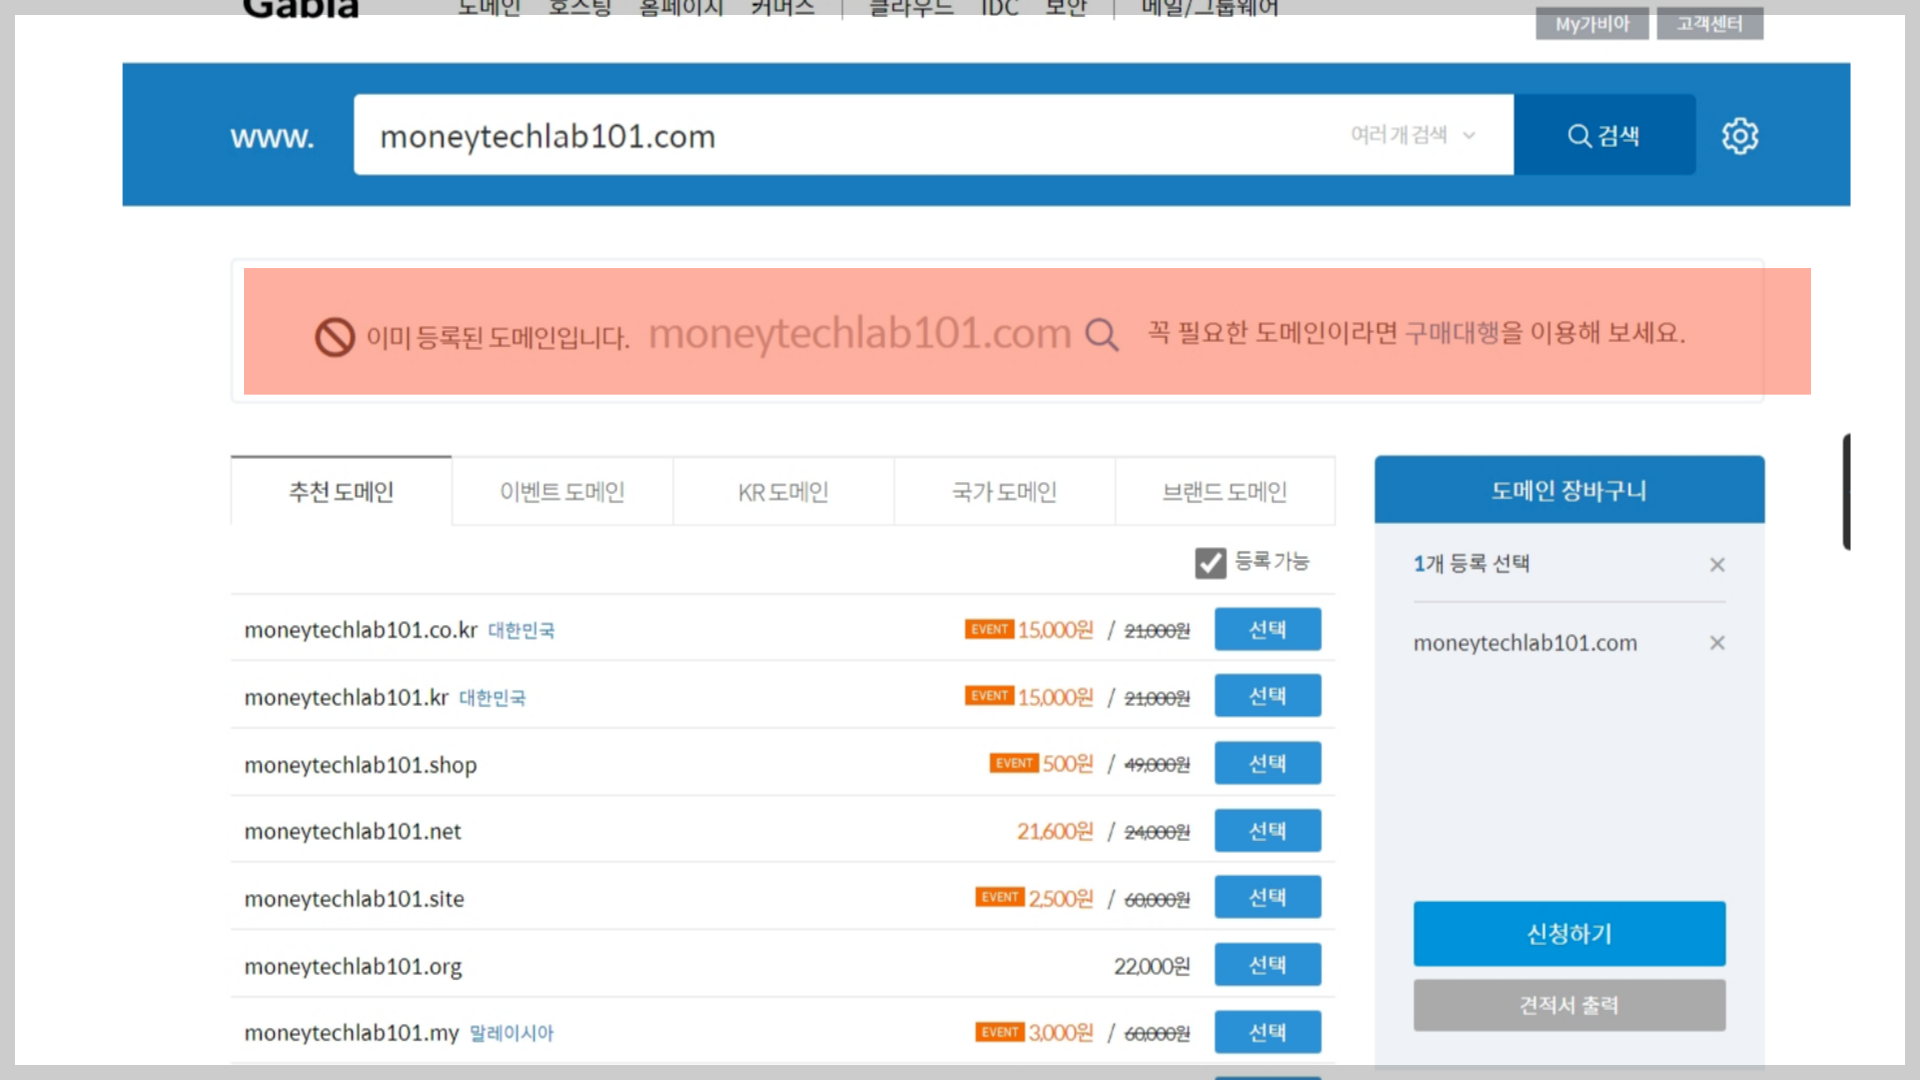The width and height of the screenshot is (1920, 1080).
Task: Open the My가비아 button
Action: tap(1592, 23)
